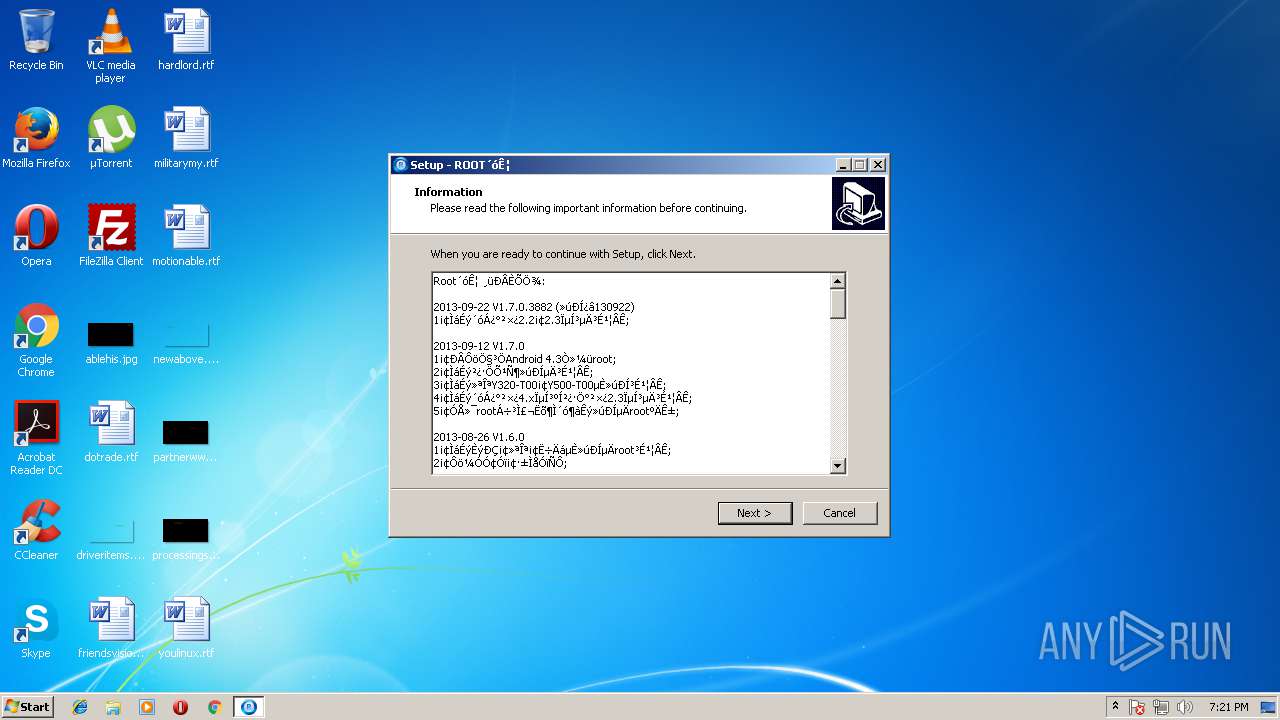Select the hardlord.rtf file
The image size is (1280, 720).
point(186,40)
